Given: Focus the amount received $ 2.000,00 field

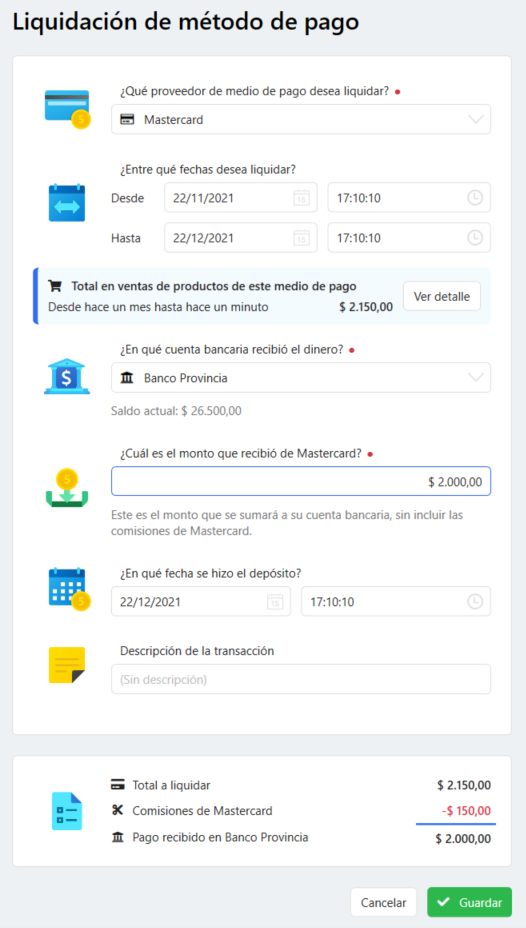Looking at the screenshot, I should point(301,482).
